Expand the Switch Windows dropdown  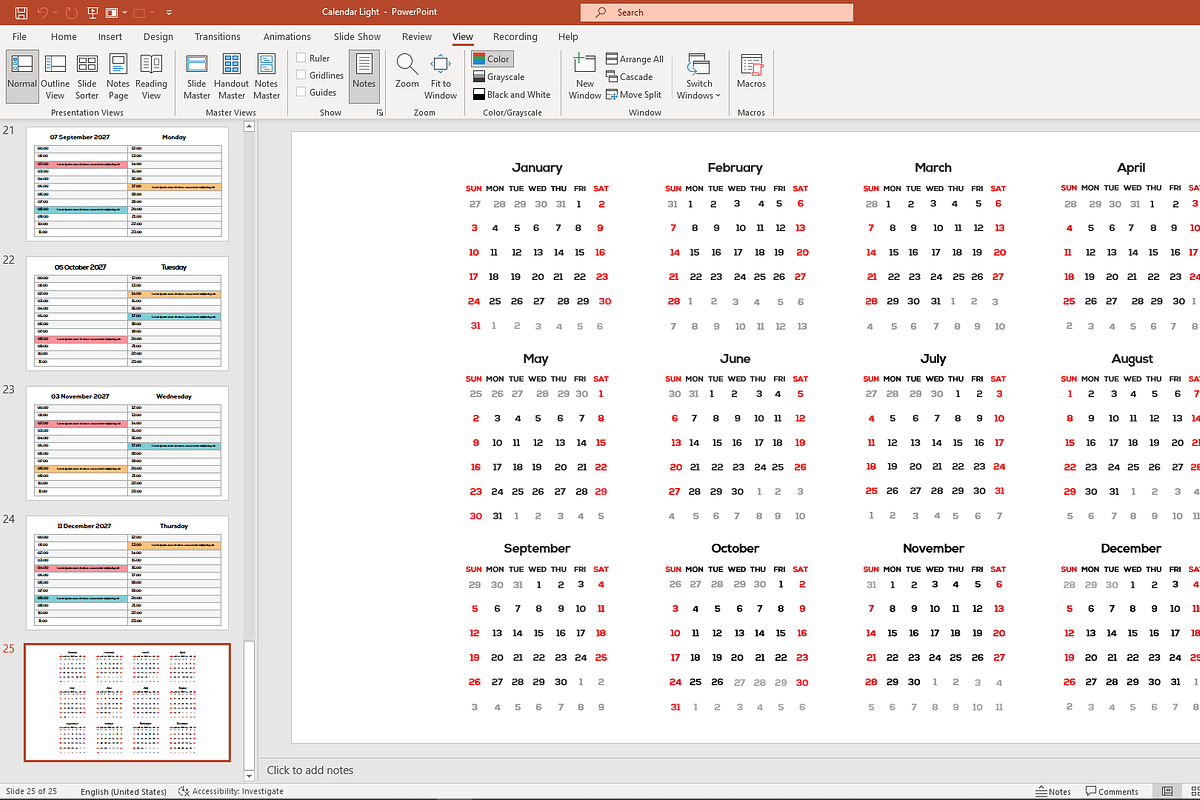699,76
